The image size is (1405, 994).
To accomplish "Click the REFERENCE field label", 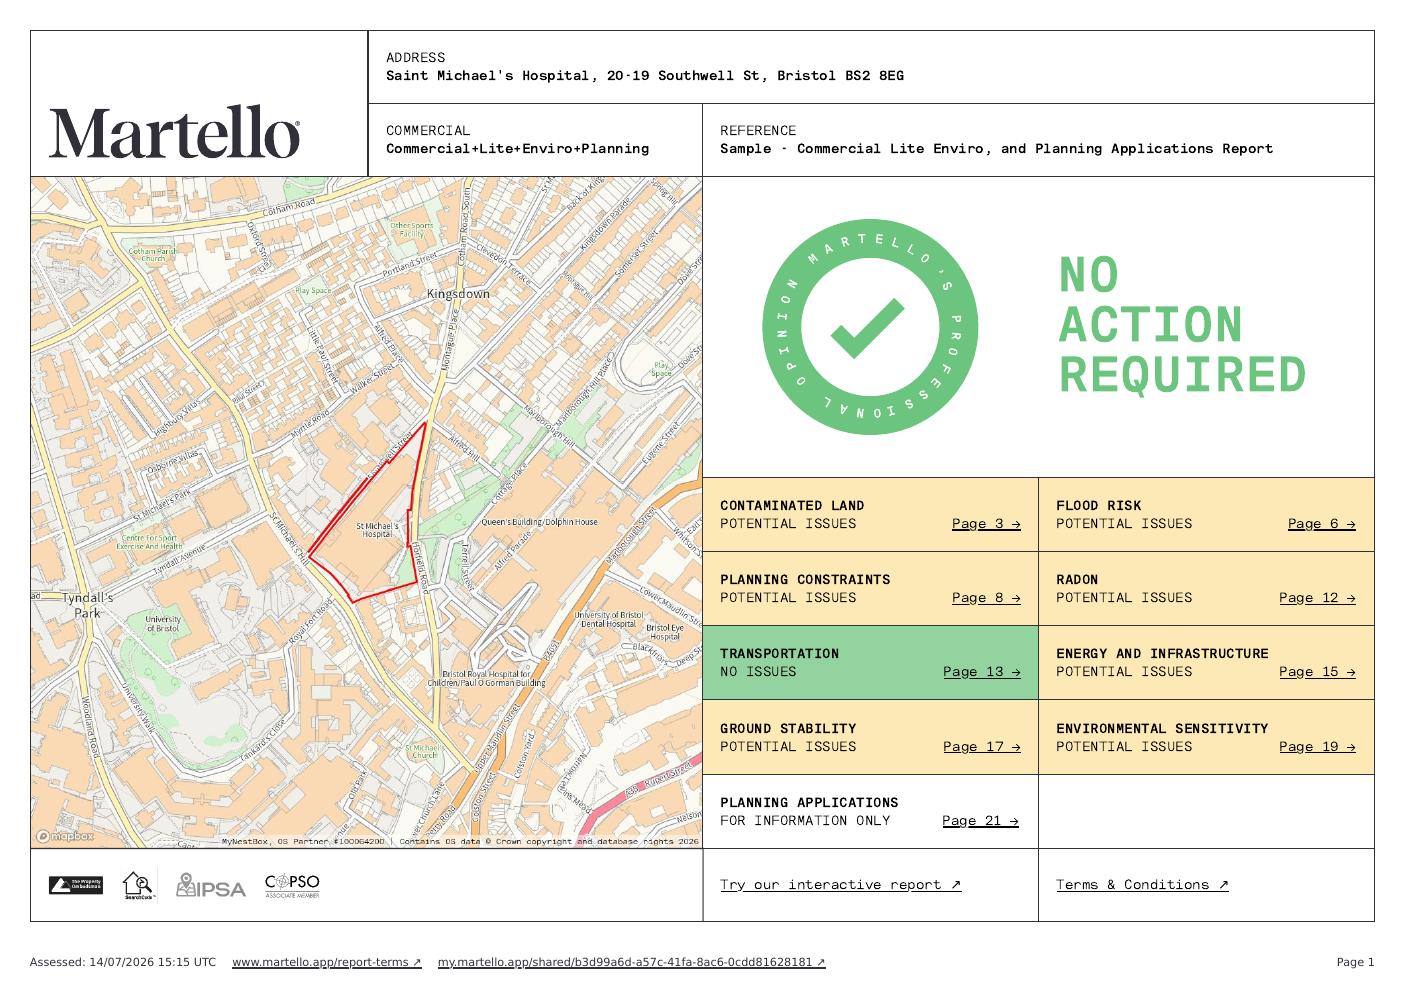I will [x=758, y=130].
